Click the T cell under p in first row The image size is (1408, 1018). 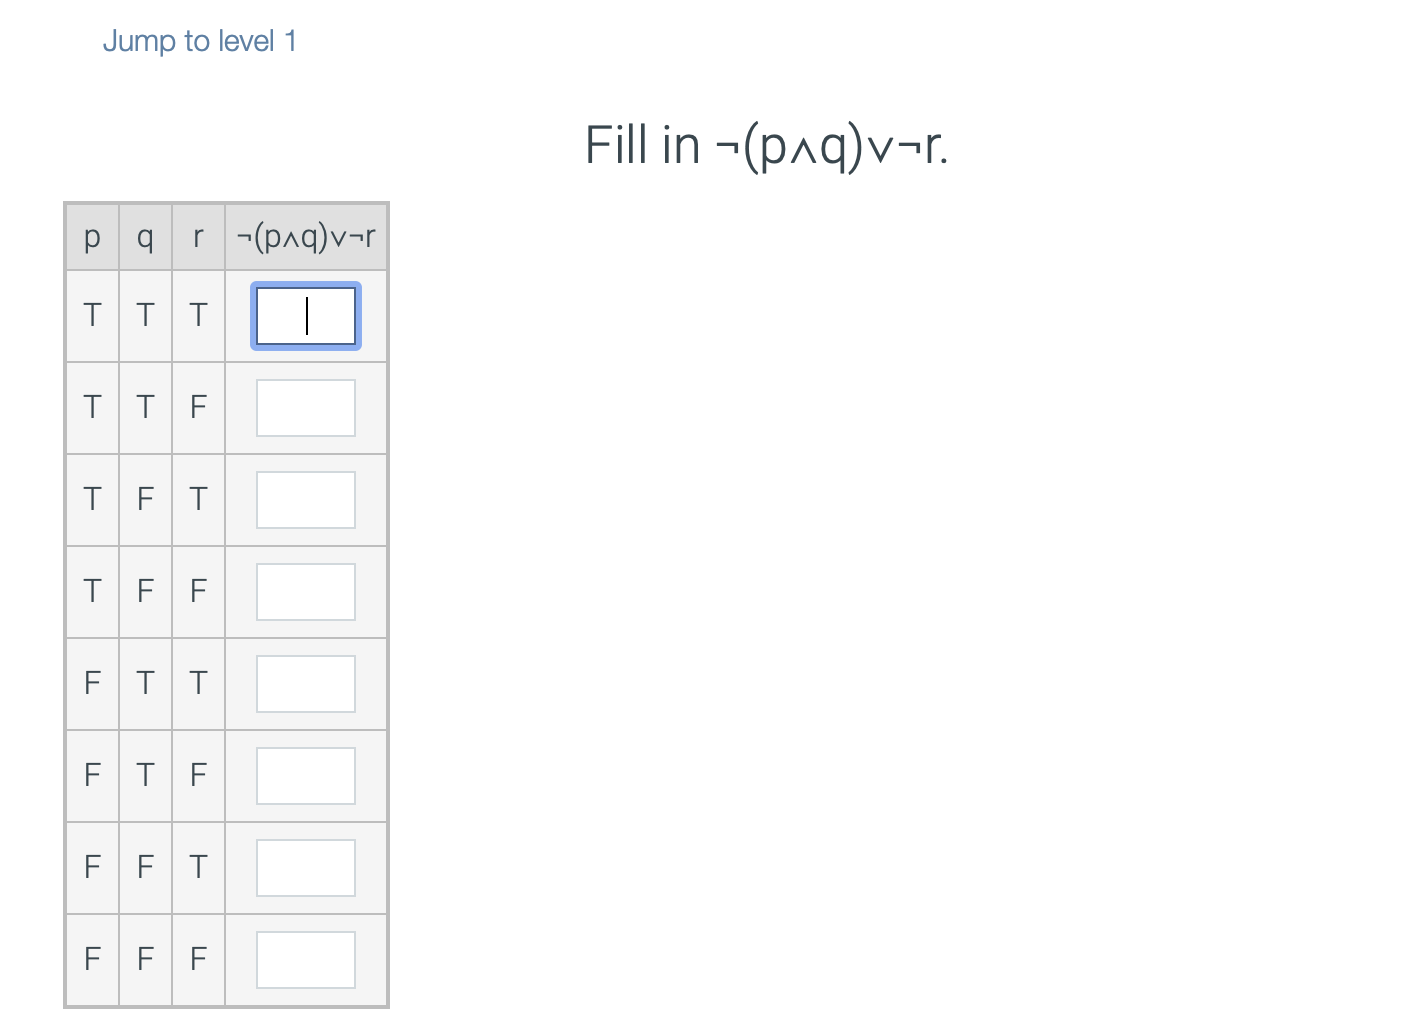point(92,316)
